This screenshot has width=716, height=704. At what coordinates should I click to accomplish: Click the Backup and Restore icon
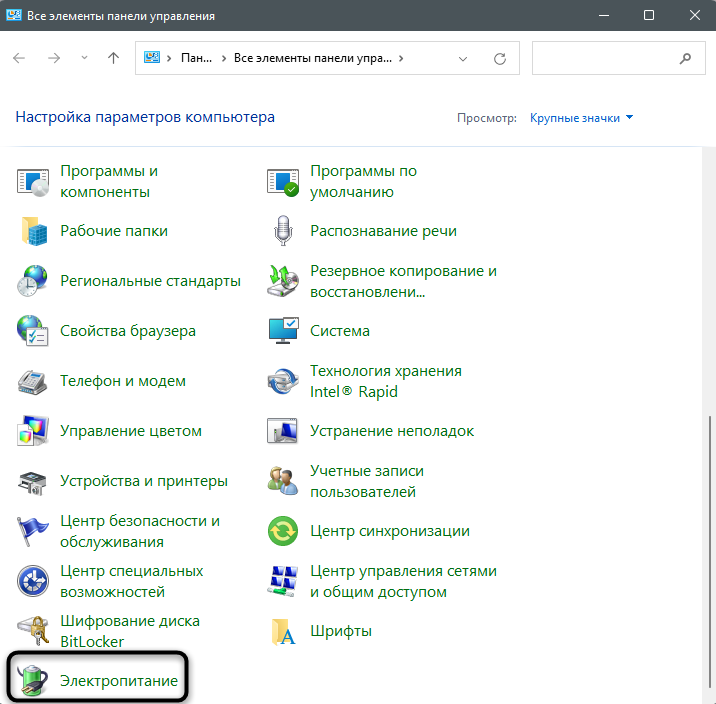pos(283,281)
